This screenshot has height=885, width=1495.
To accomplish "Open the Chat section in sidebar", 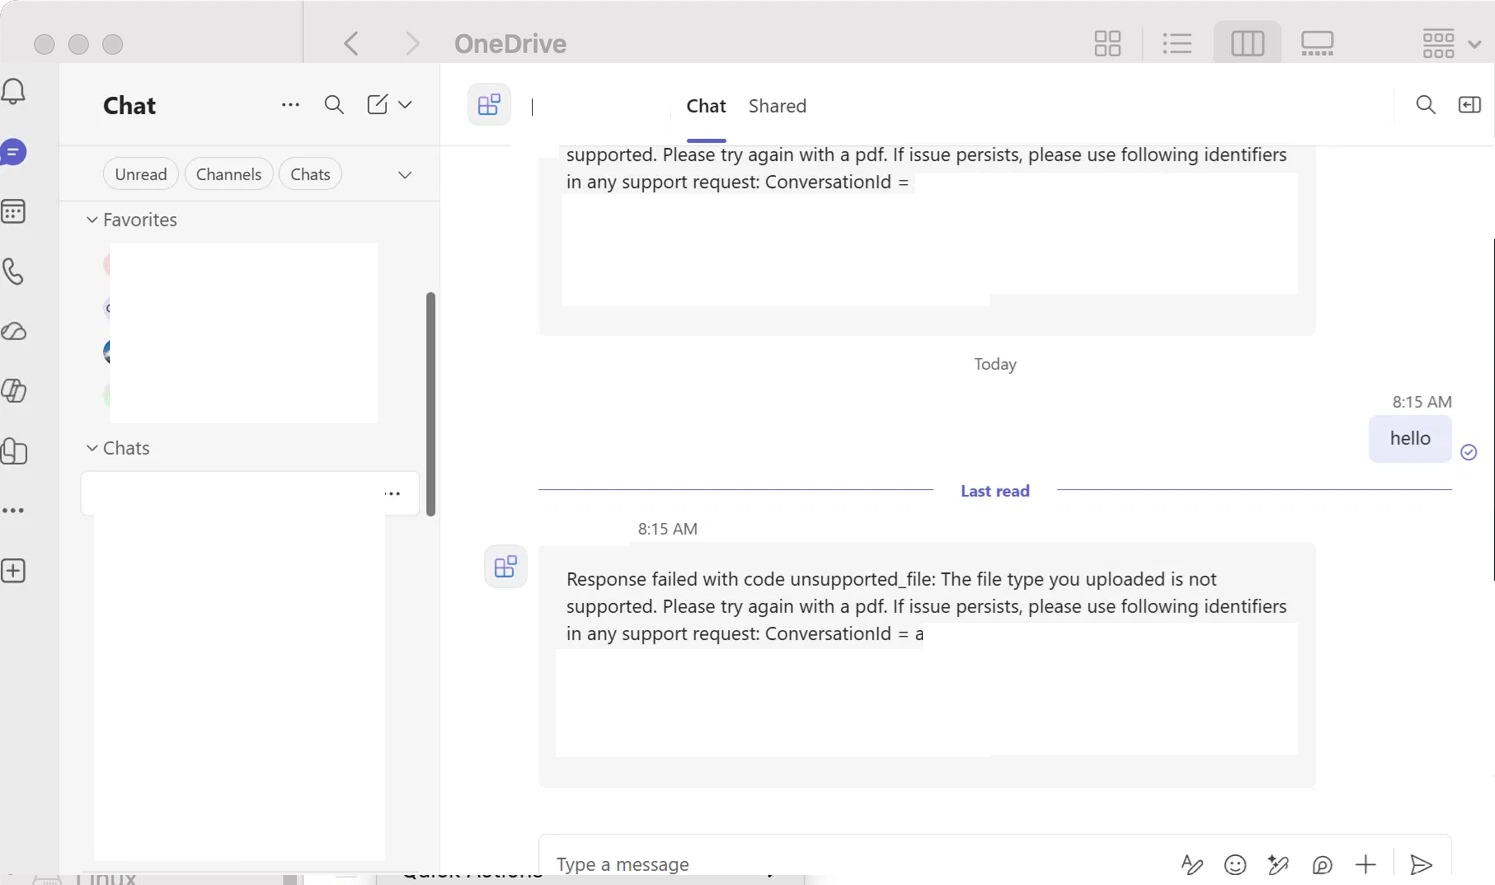I will [x=13, y=152].
